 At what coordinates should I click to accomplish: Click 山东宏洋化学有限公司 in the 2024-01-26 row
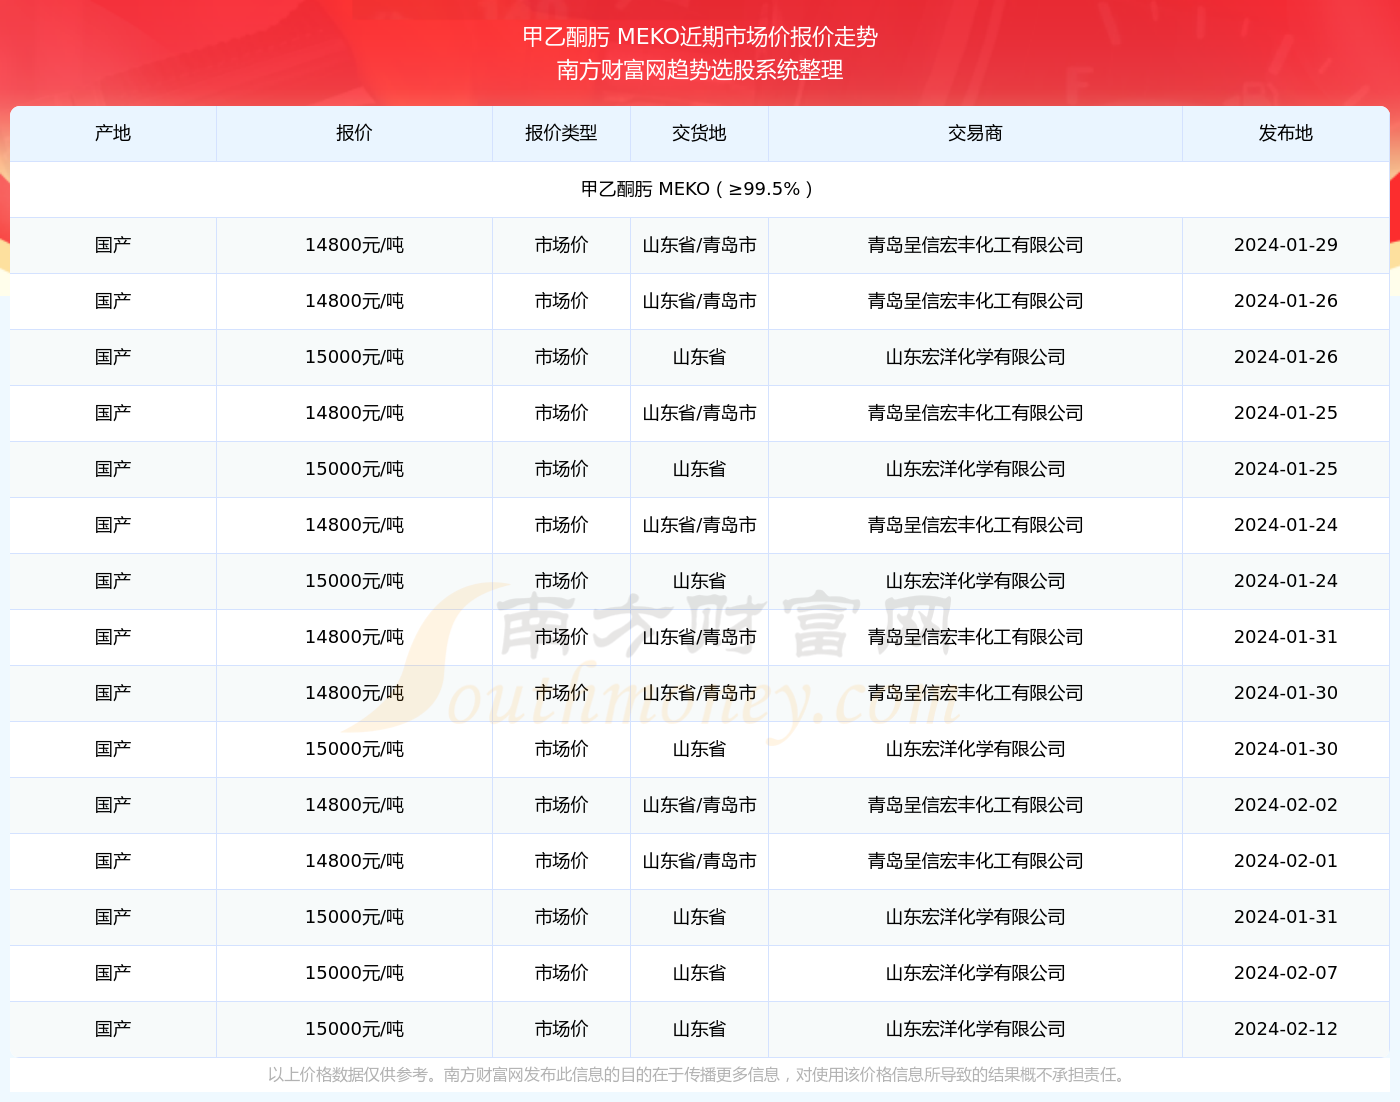click(975, 357)
